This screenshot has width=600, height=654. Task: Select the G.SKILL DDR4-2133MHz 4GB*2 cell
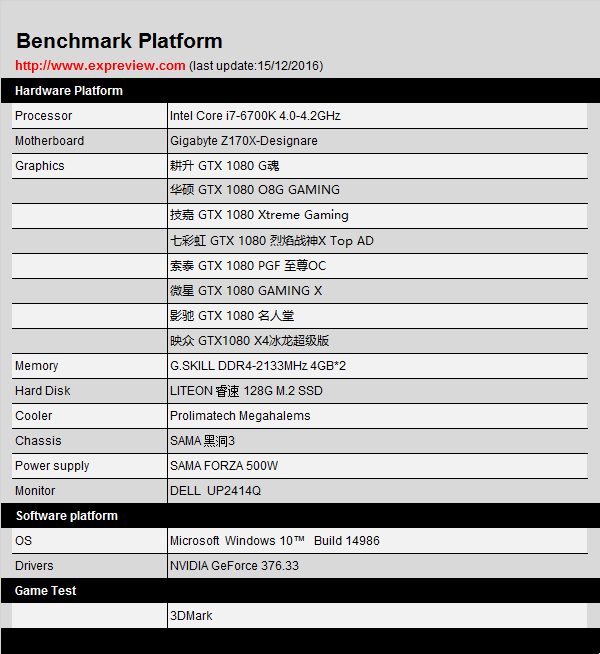tap(377, 366)
